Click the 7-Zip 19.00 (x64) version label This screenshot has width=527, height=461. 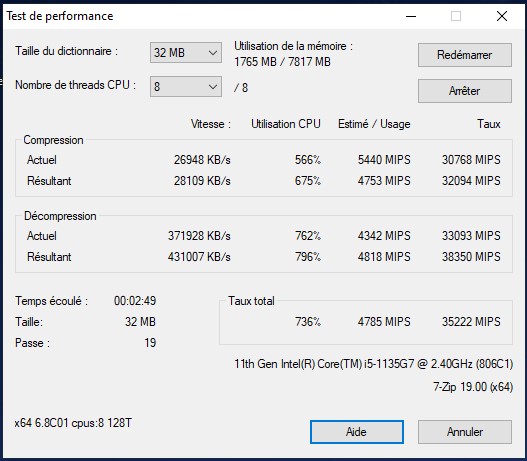click(x=473, y=387)
